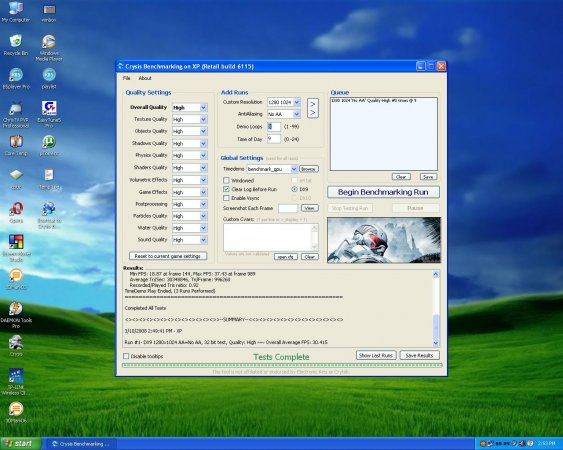Image resolution: width=563 pixels, height=450 pixels.
Task: Check Disable tooltips option
Action: 126,356
